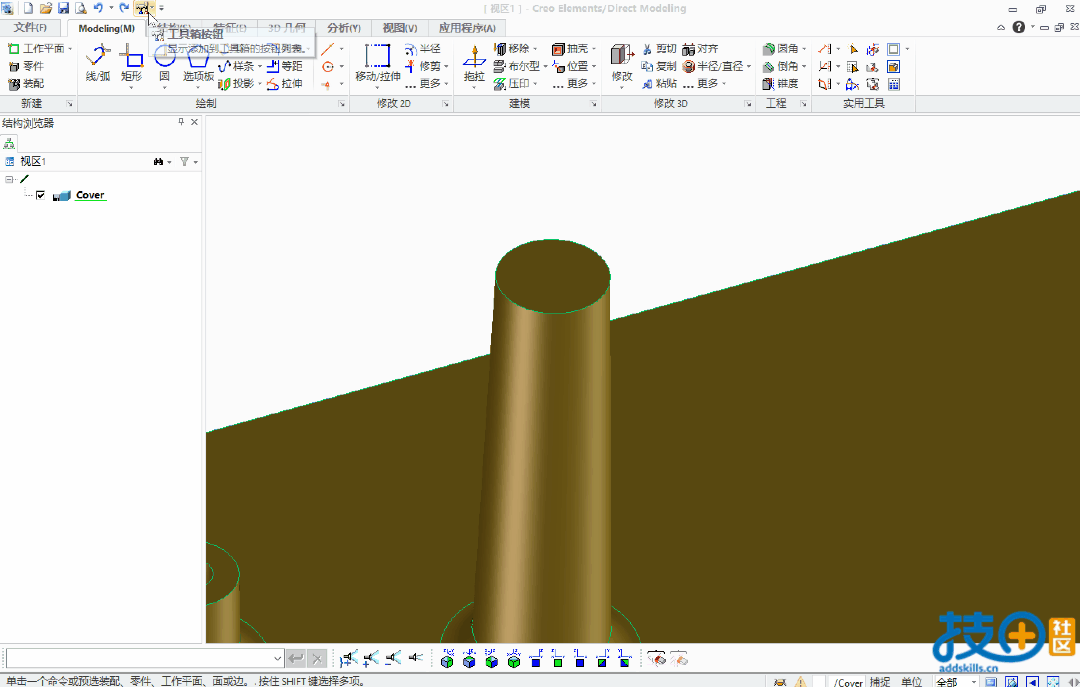Click the 压印 imprint tool
Image resolution: width=1080 pixels, height=687 pixels.
512,83
